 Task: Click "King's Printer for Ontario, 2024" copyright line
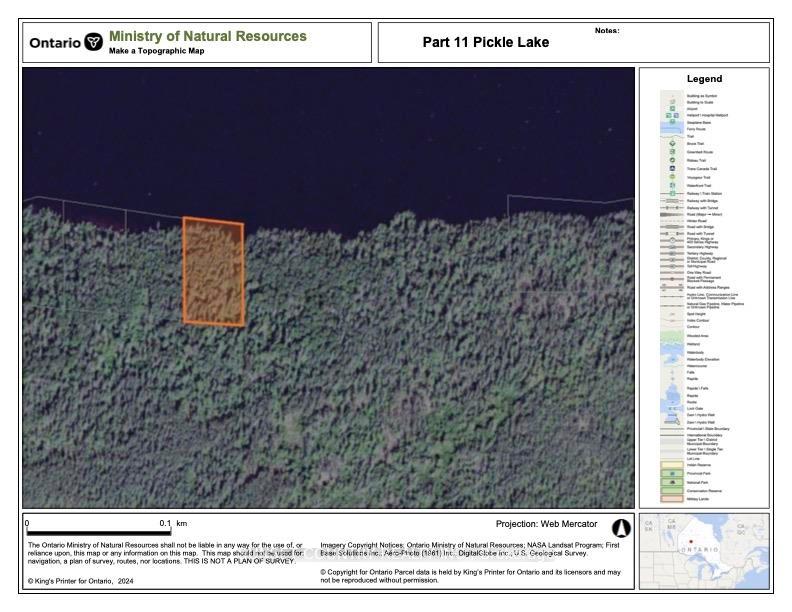coord(81,581)
